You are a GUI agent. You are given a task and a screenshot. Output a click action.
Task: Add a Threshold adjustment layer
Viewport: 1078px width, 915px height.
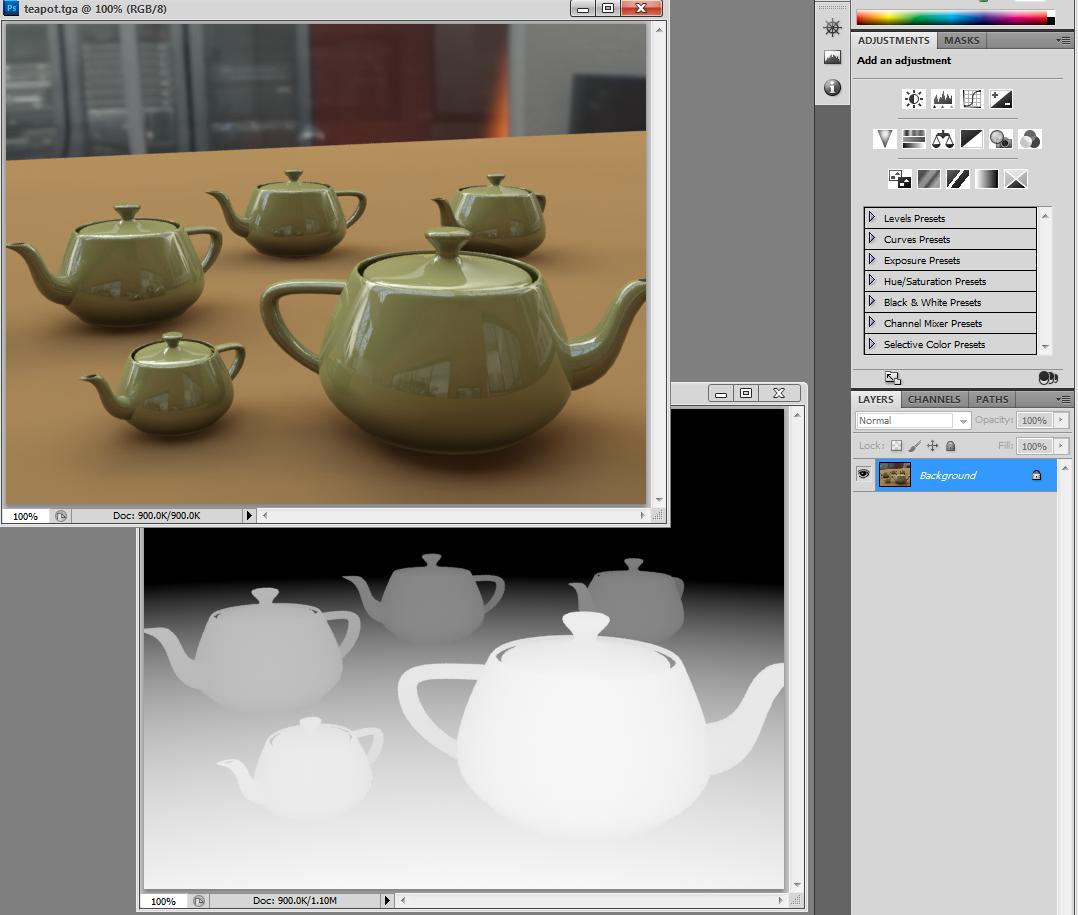click(958, 179)
